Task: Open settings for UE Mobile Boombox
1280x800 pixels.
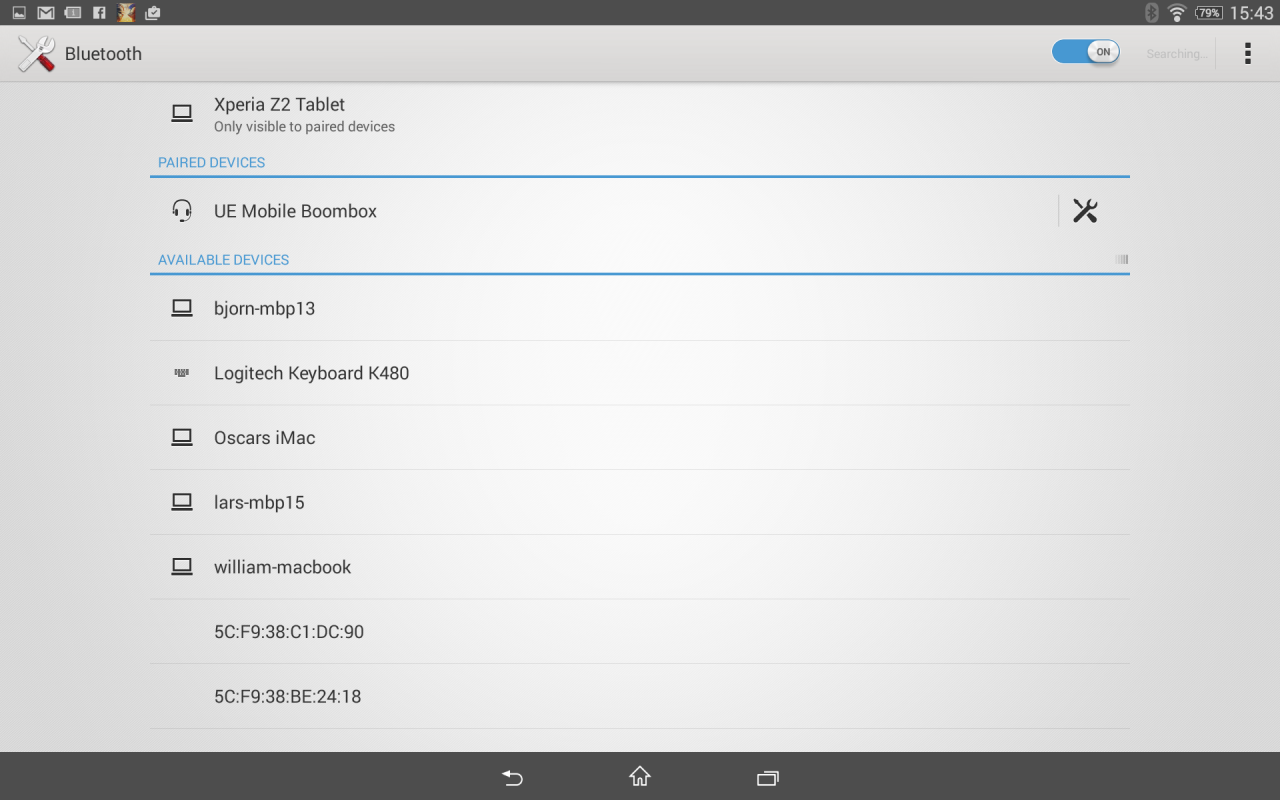Action: pos(1085,211)
